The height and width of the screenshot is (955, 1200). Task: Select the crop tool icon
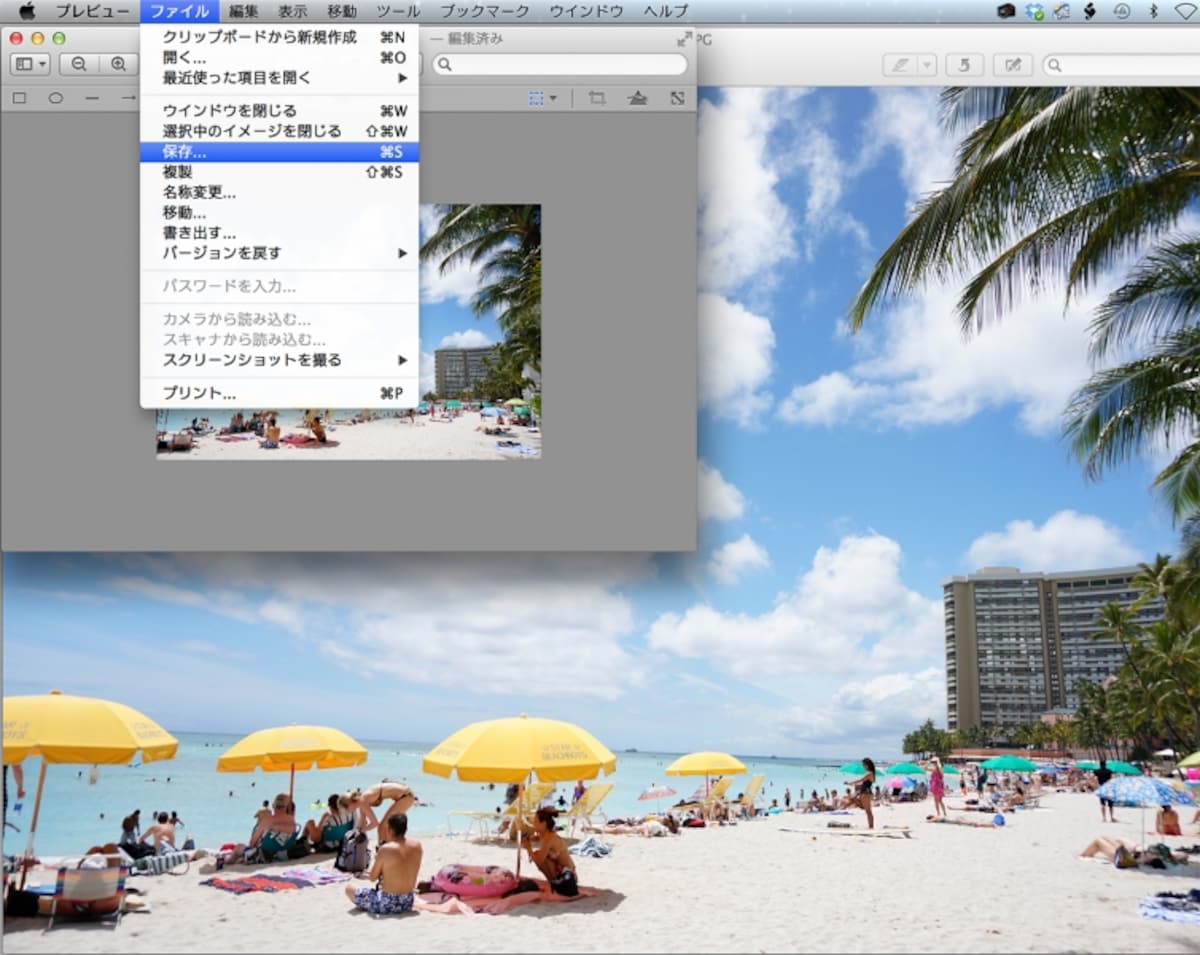coord(597,98)
